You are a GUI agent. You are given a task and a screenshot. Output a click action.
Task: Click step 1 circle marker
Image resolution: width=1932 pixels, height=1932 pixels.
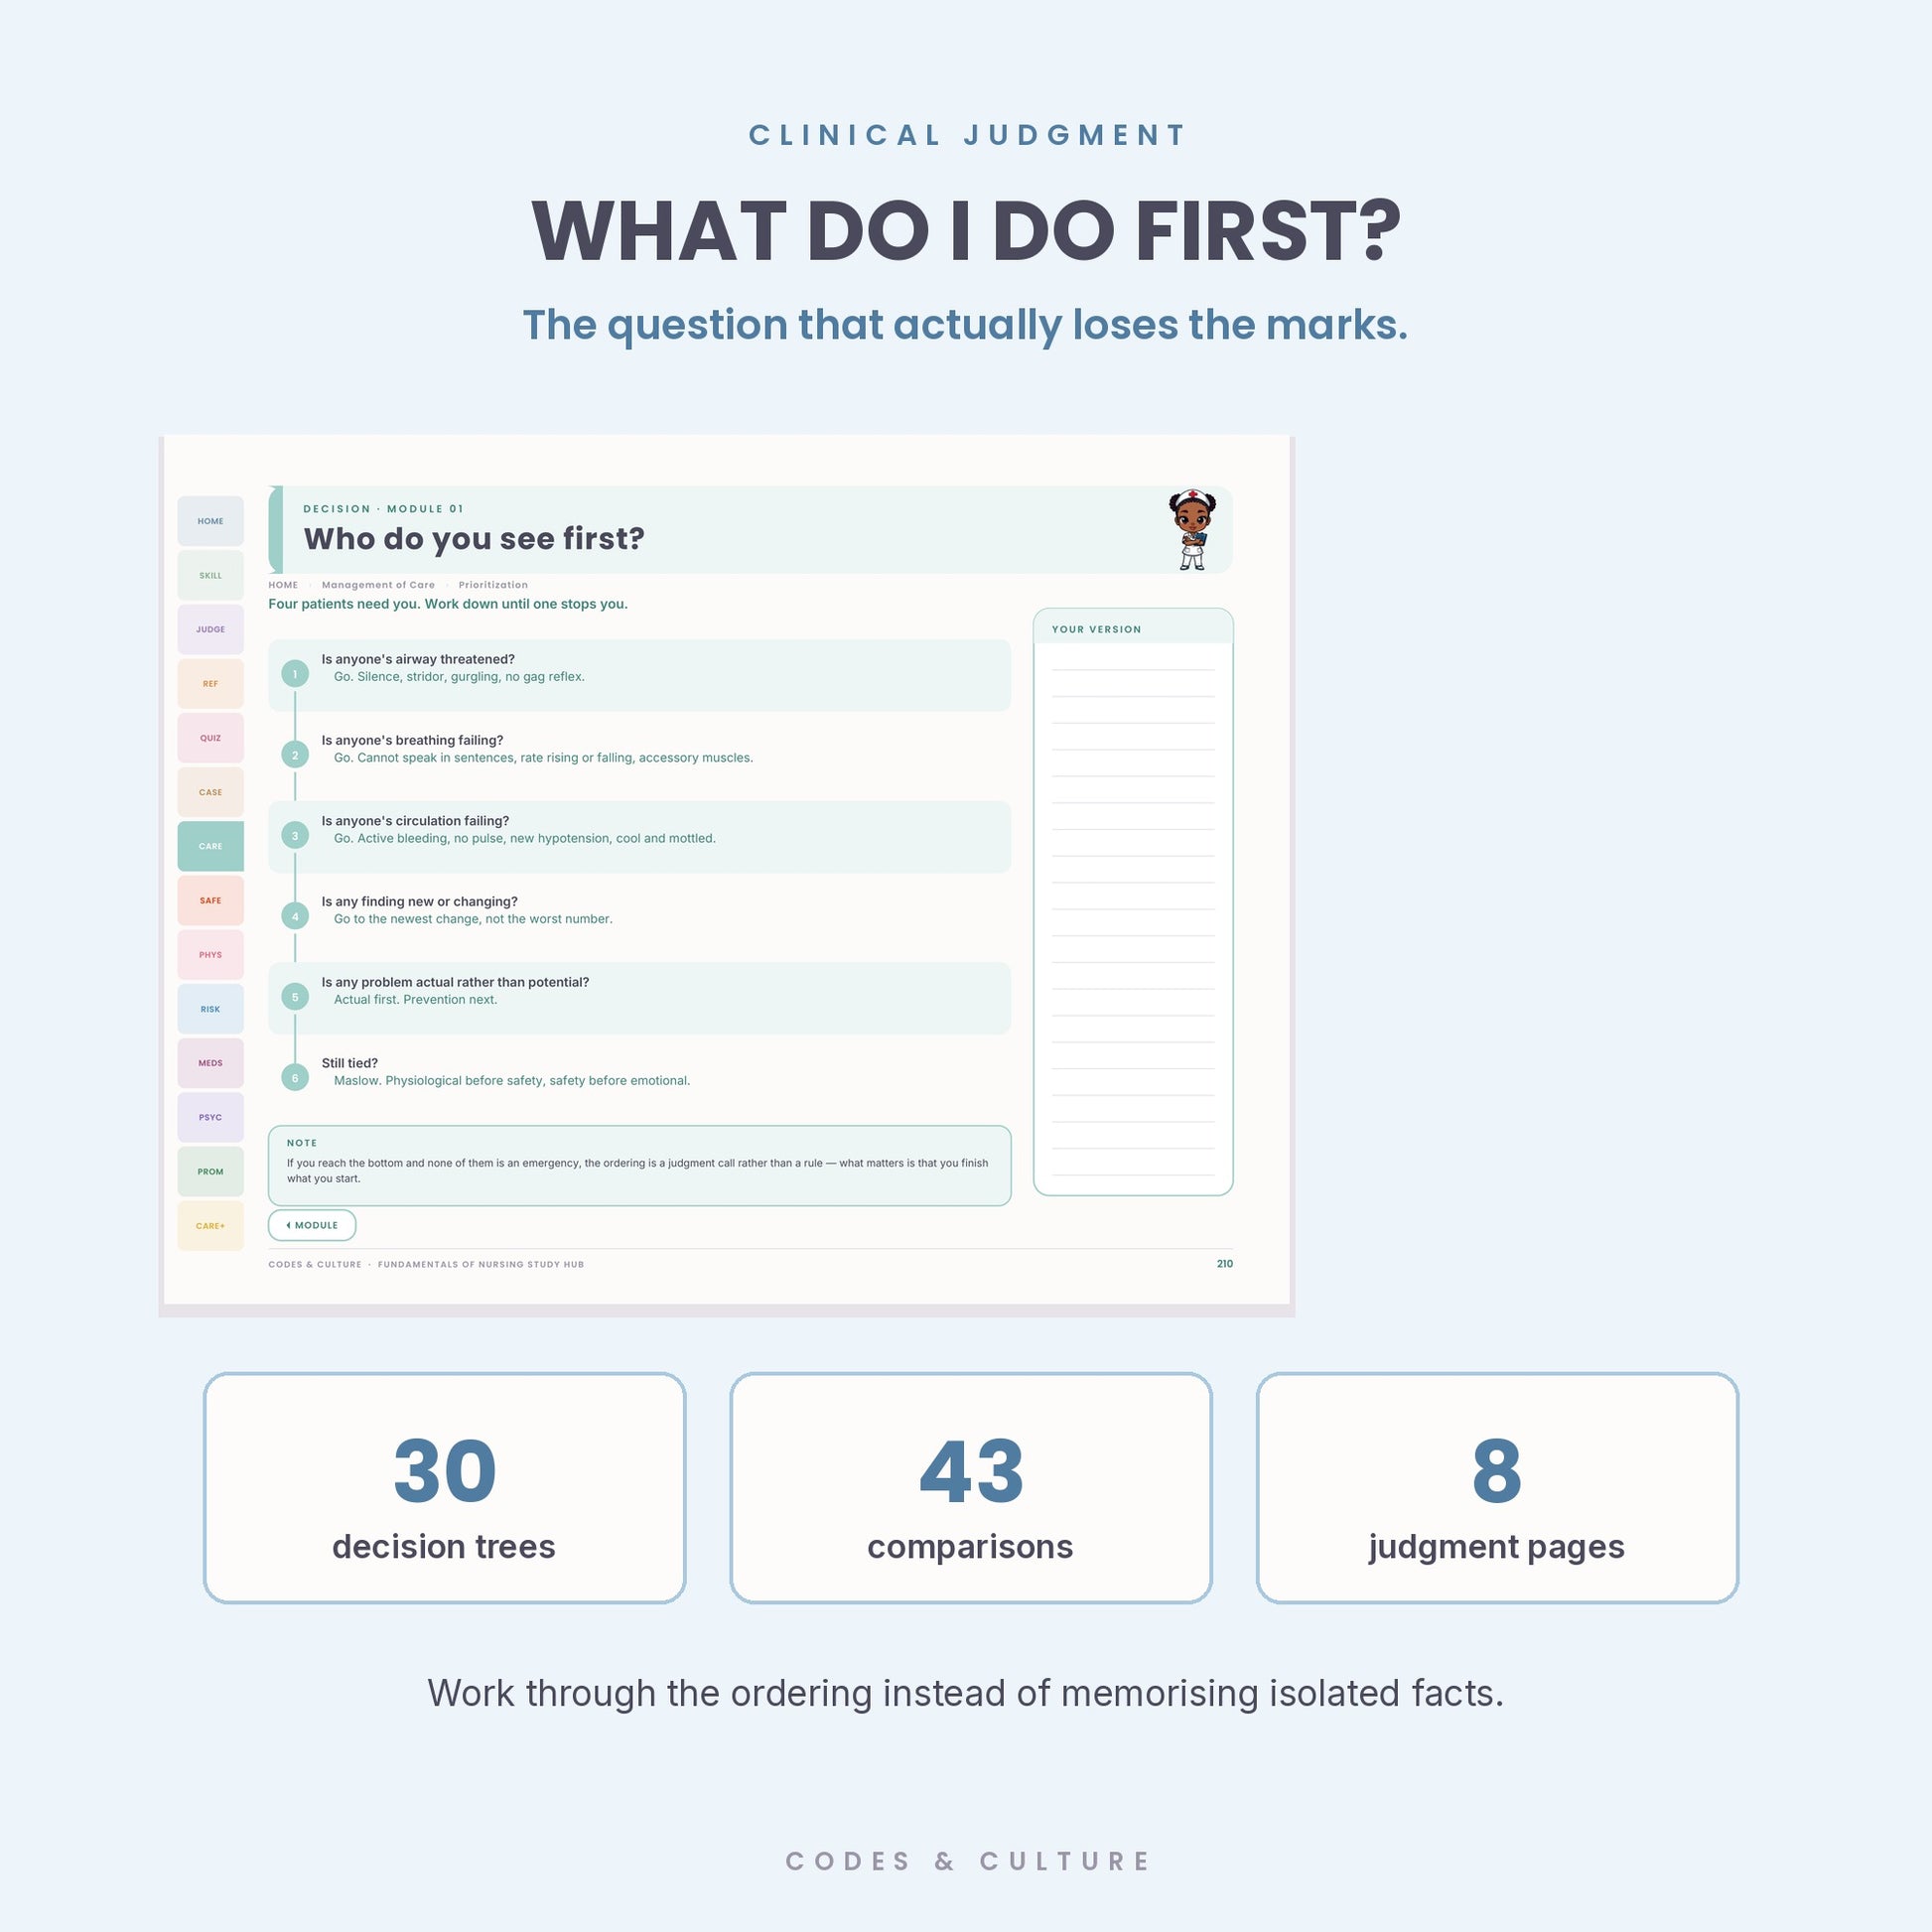(295, 674)
